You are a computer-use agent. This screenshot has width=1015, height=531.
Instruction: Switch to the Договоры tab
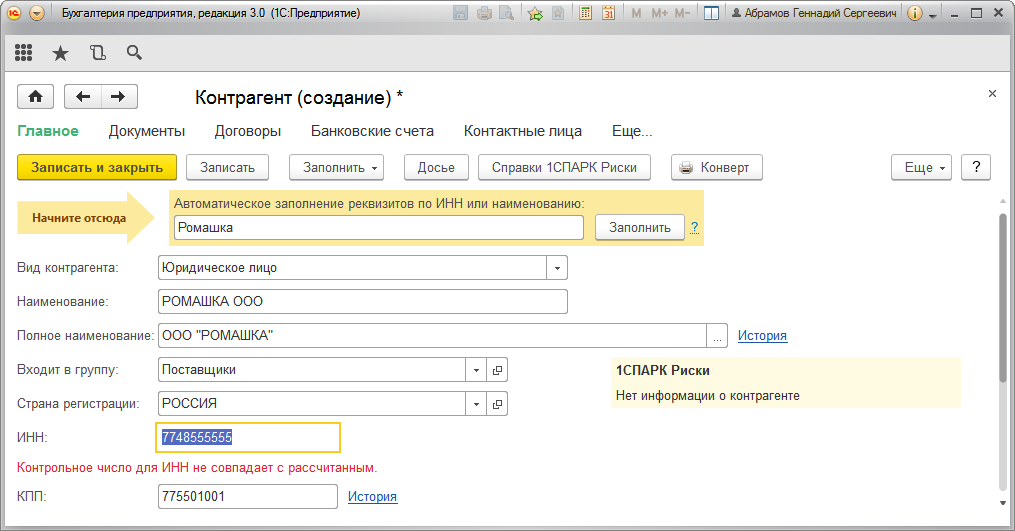(248, 131)
